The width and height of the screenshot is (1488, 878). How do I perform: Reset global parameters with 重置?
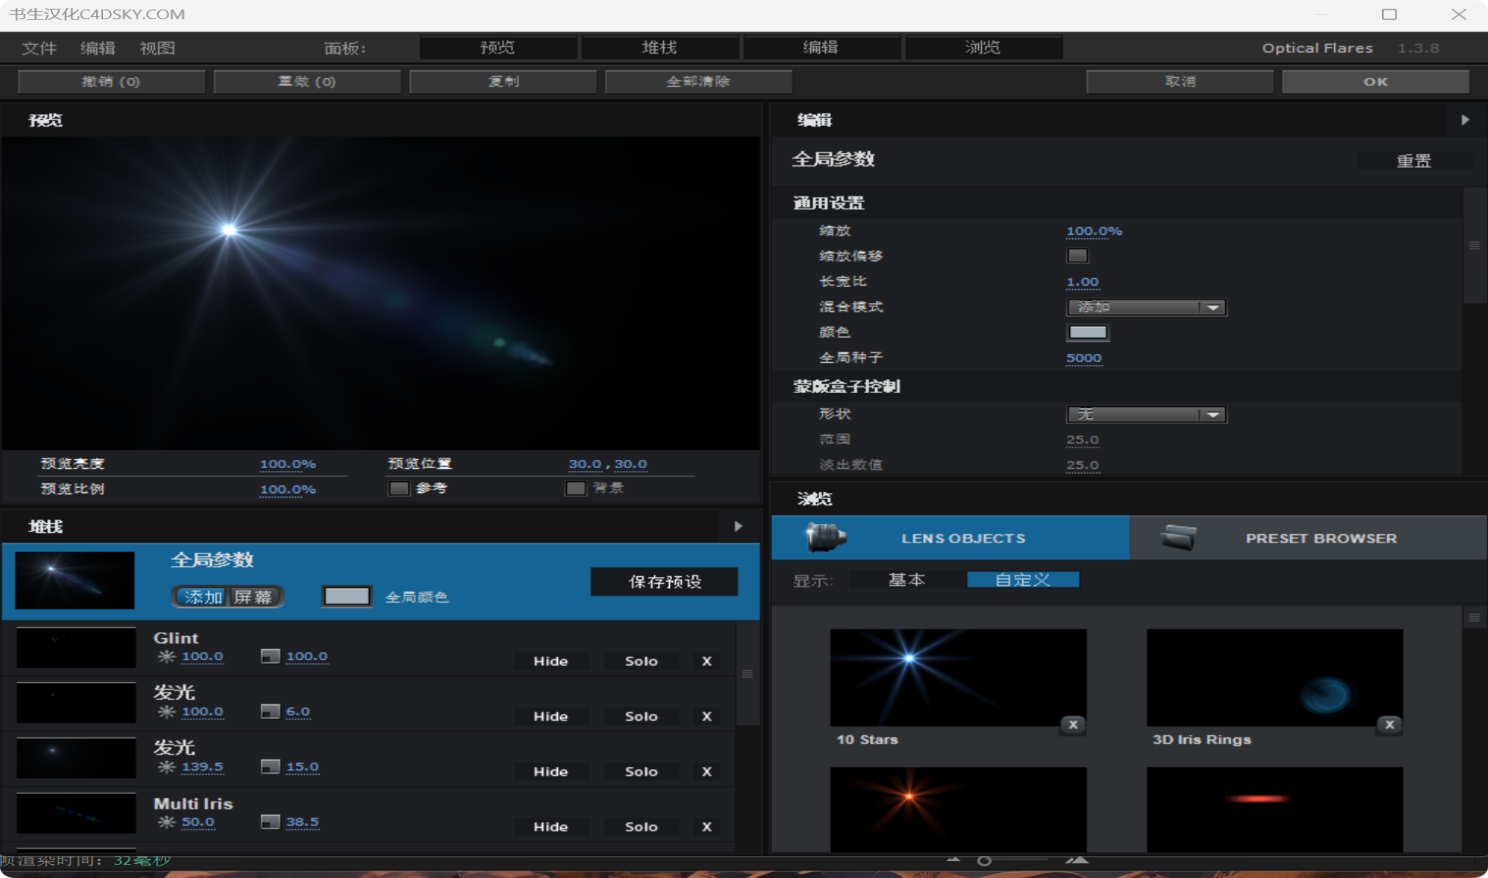1414,161
